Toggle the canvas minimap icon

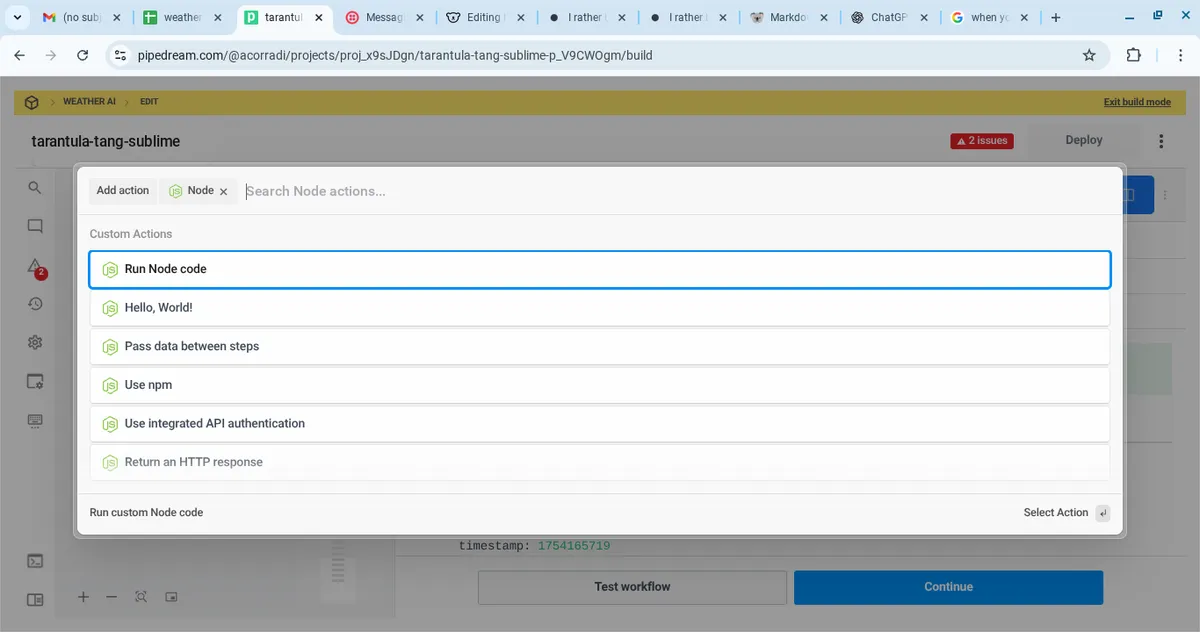pos(171,597)
